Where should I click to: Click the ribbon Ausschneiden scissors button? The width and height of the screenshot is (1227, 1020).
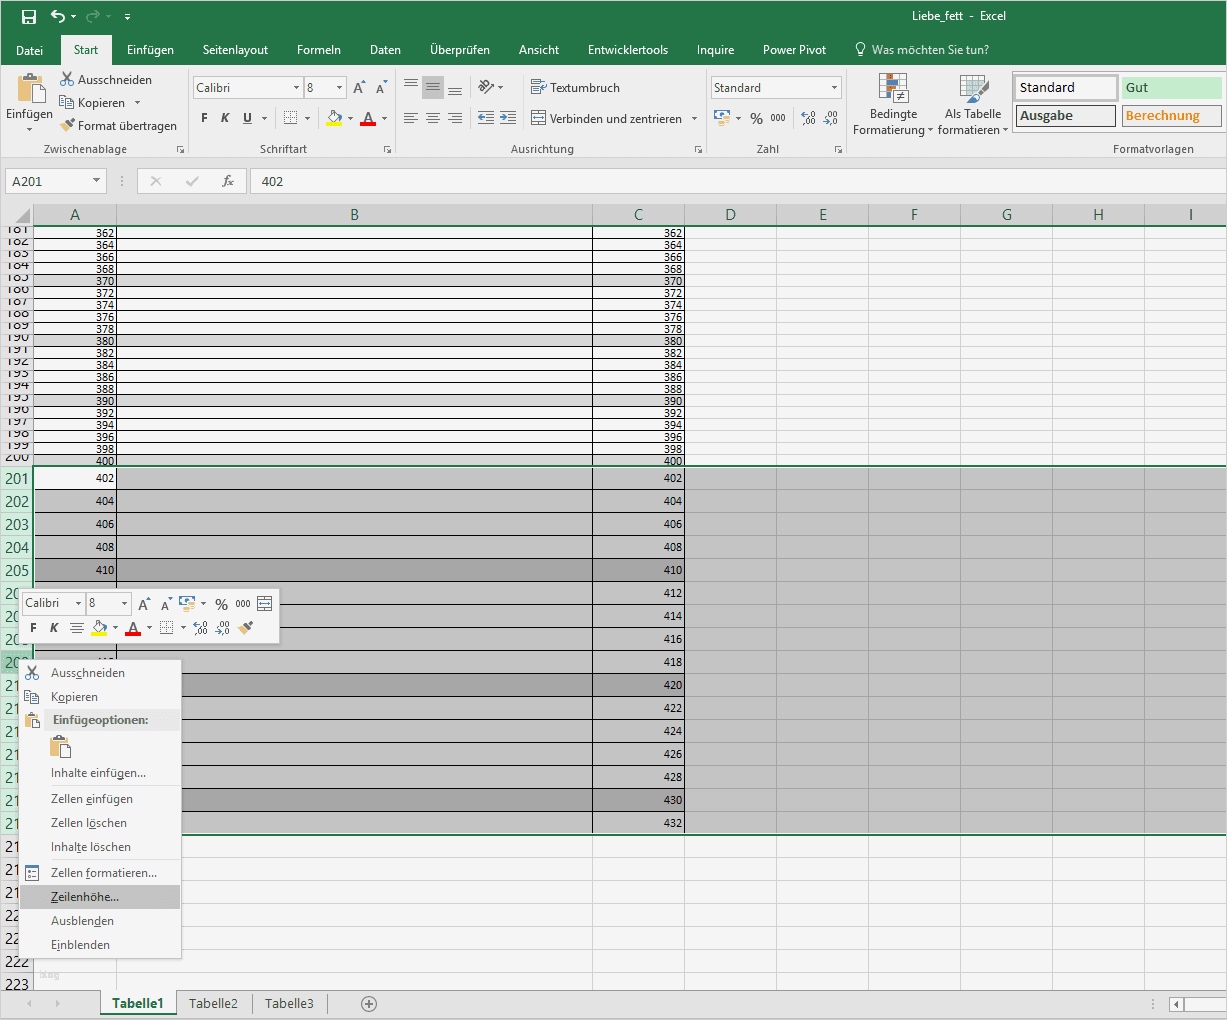click(106, 79)
